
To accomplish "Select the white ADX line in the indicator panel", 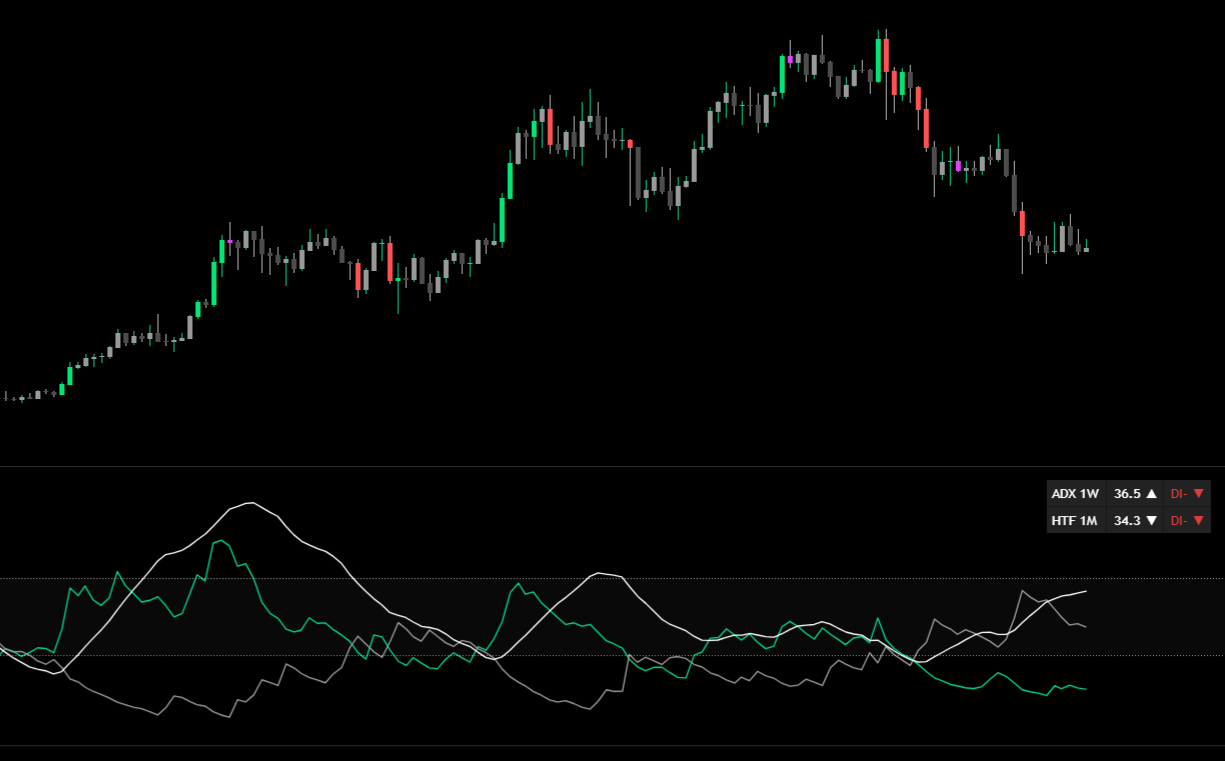I will [x=248, y=503].
